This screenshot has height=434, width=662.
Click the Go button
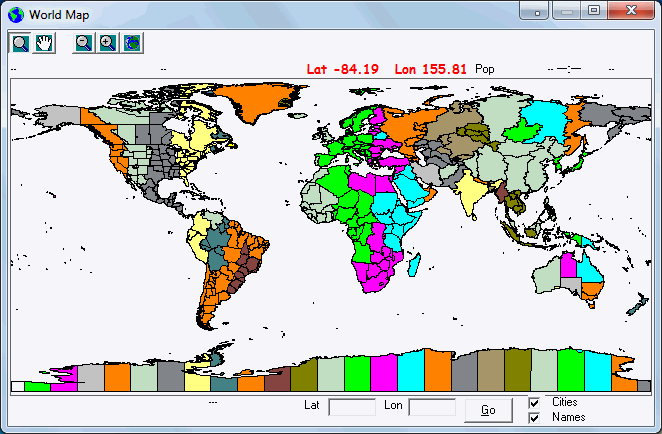(488, 410)
